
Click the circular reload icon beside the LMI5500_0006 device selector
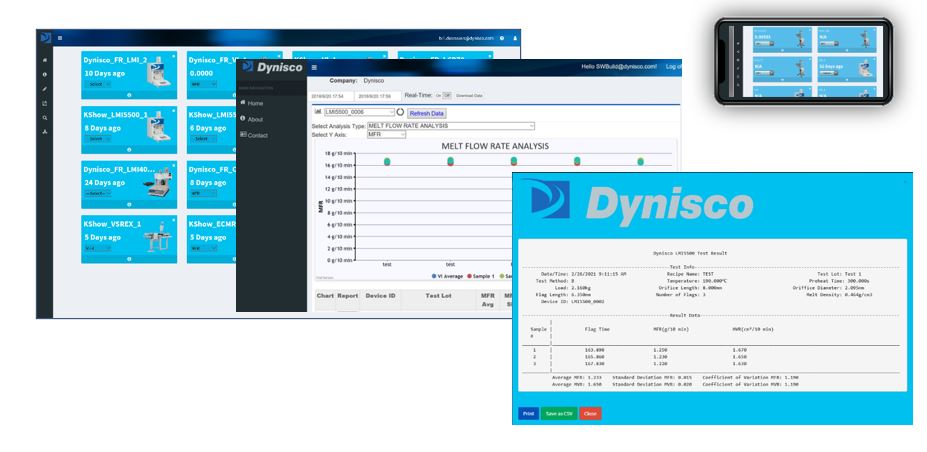pos(400,112)
